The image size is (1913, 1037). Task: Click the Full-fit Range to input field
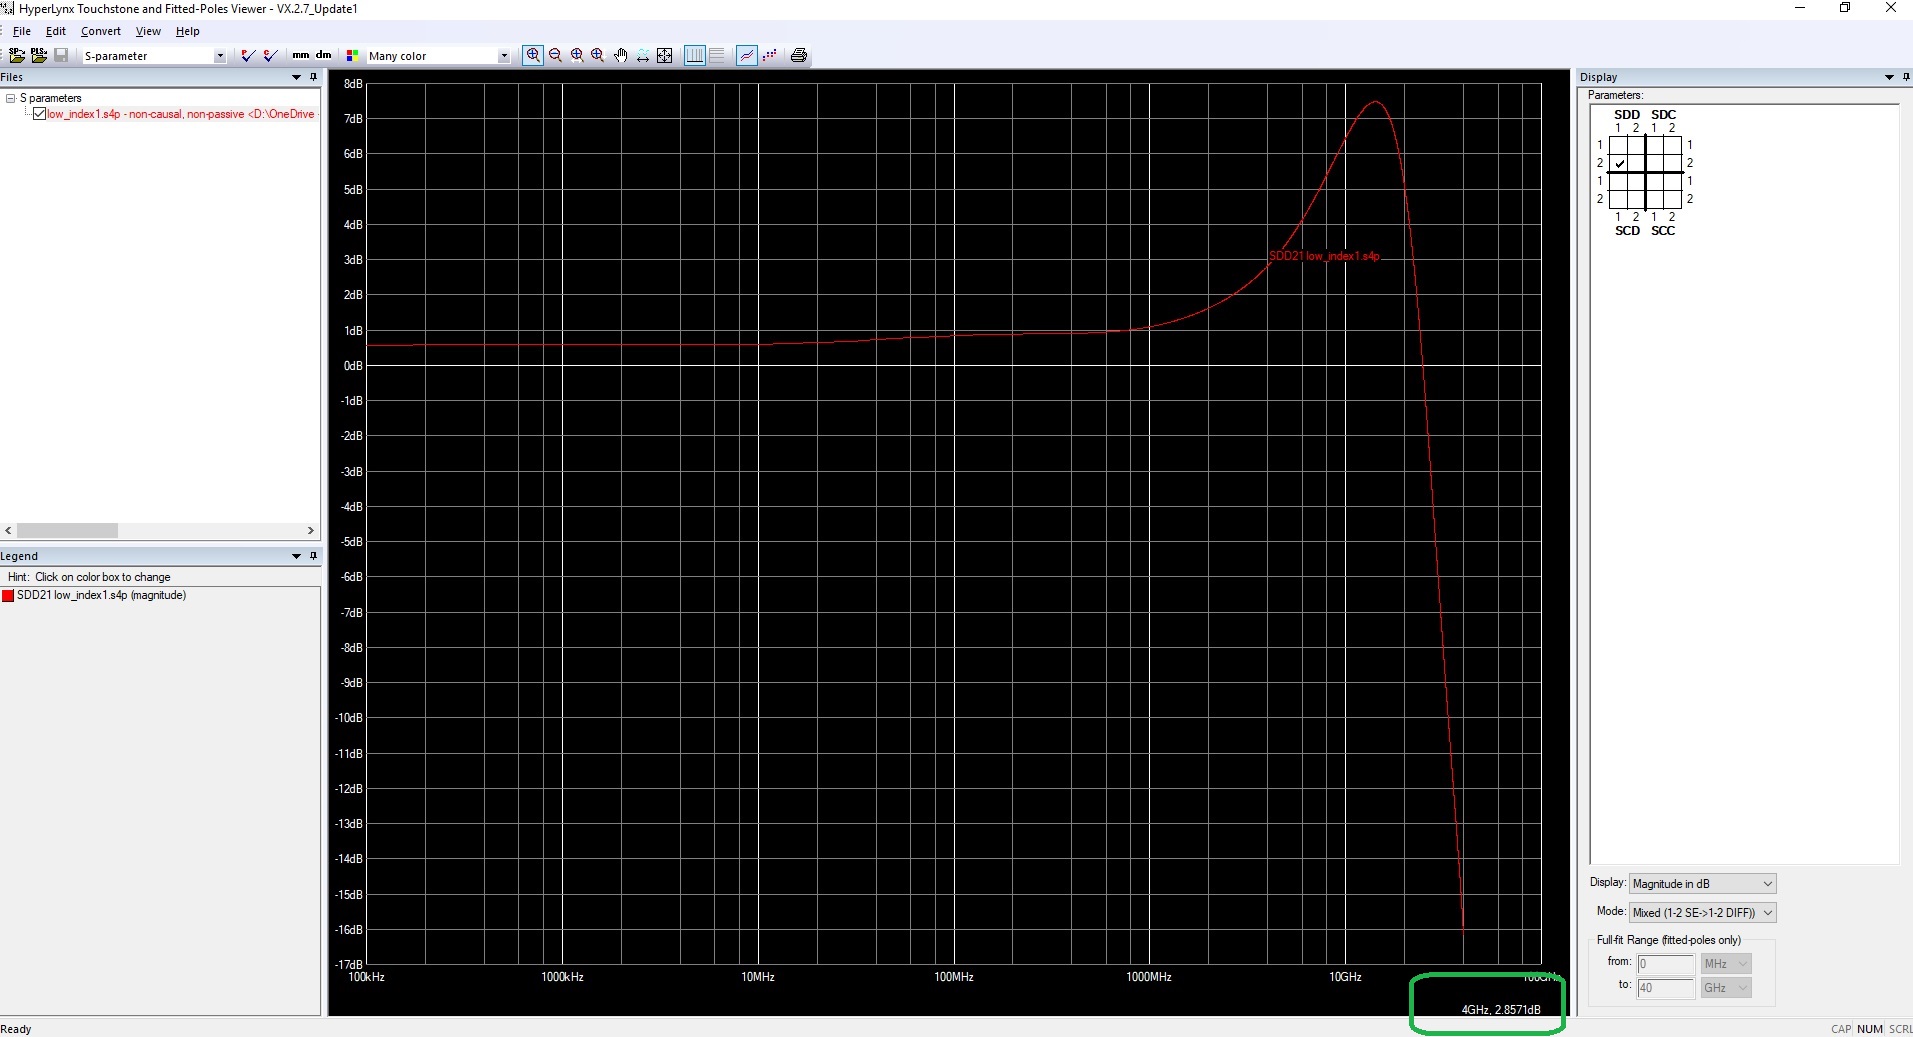[1665, 988]
